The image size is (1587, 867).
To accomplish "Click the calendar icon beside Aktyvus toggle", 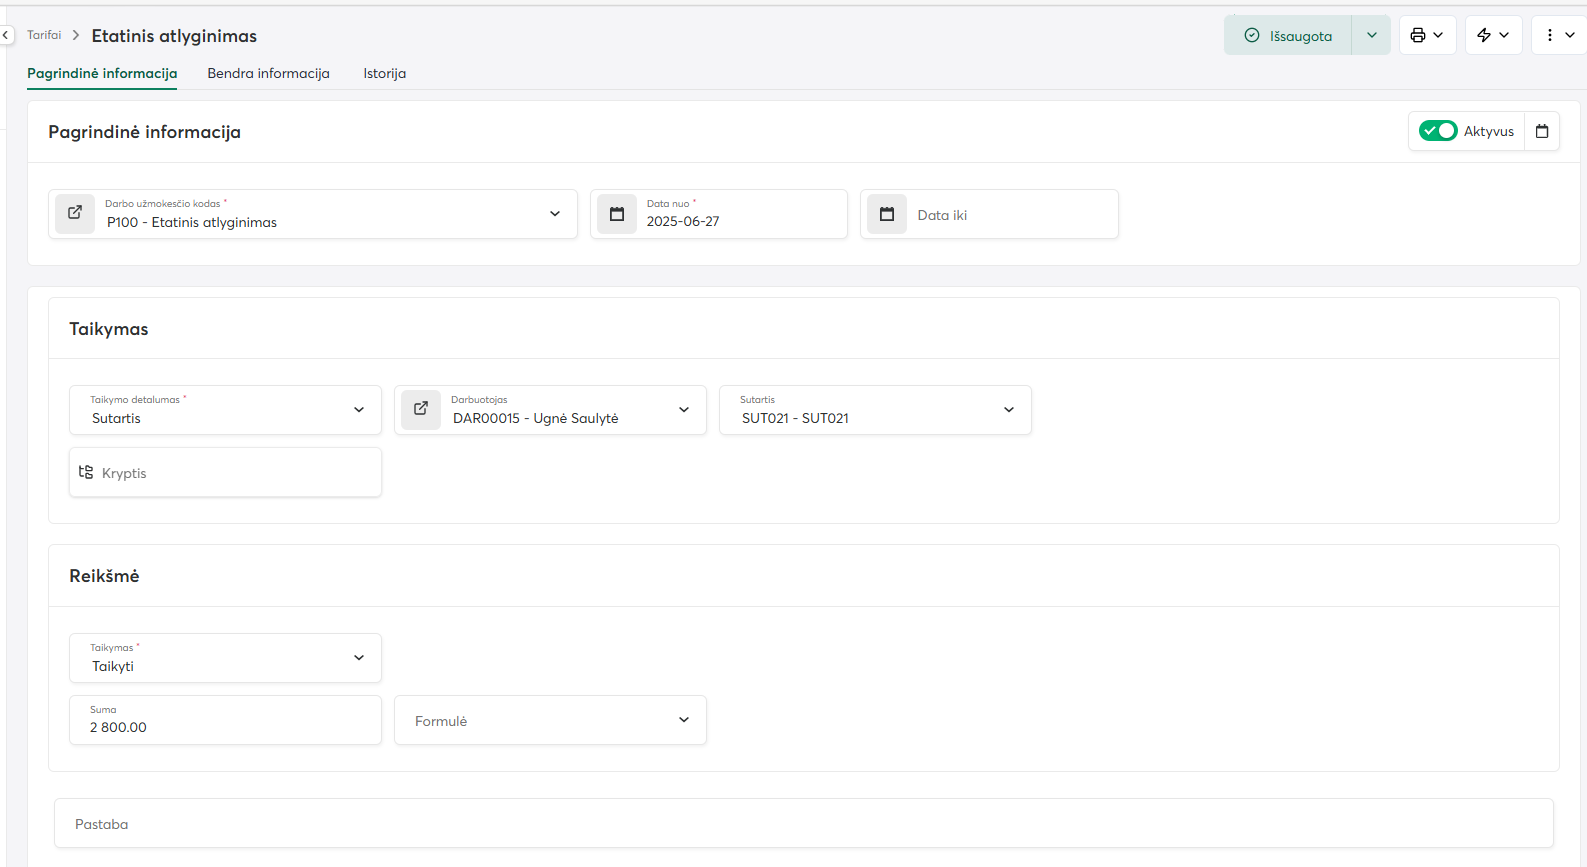I will click(1542, 131).
